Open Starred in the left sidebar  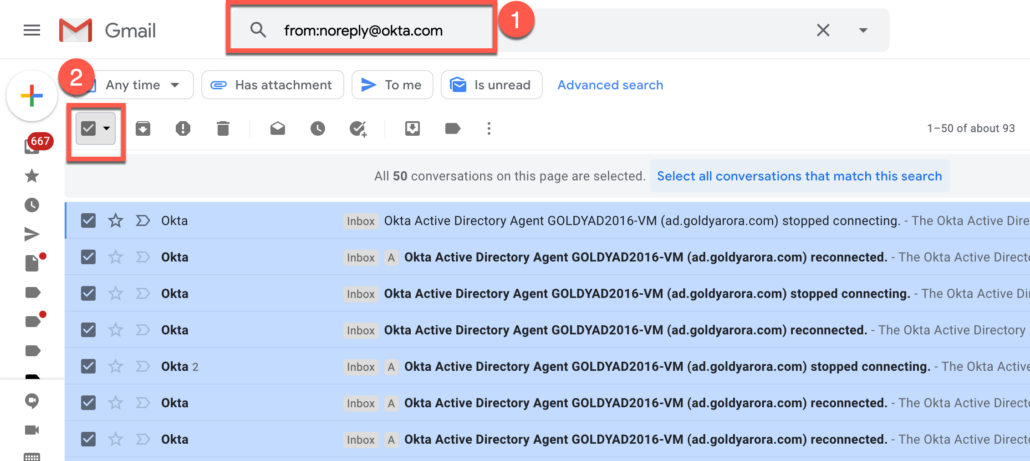(x=32, y=175)
